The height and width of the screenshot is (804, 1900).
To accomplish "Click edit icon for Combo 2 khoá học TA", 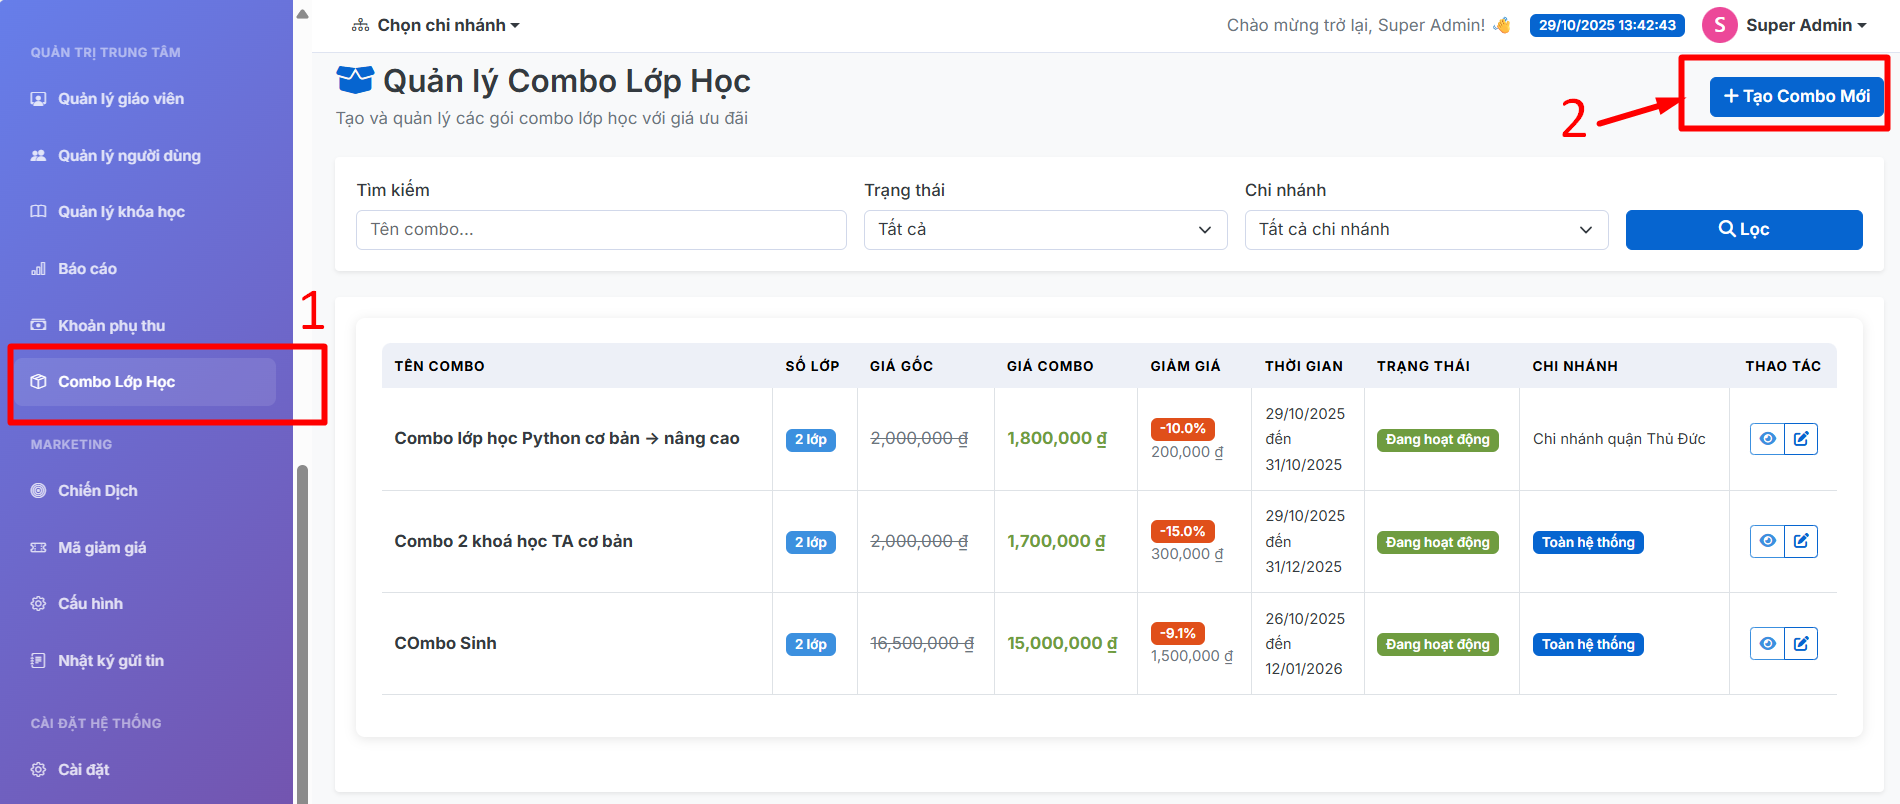I will (1801, 541).
